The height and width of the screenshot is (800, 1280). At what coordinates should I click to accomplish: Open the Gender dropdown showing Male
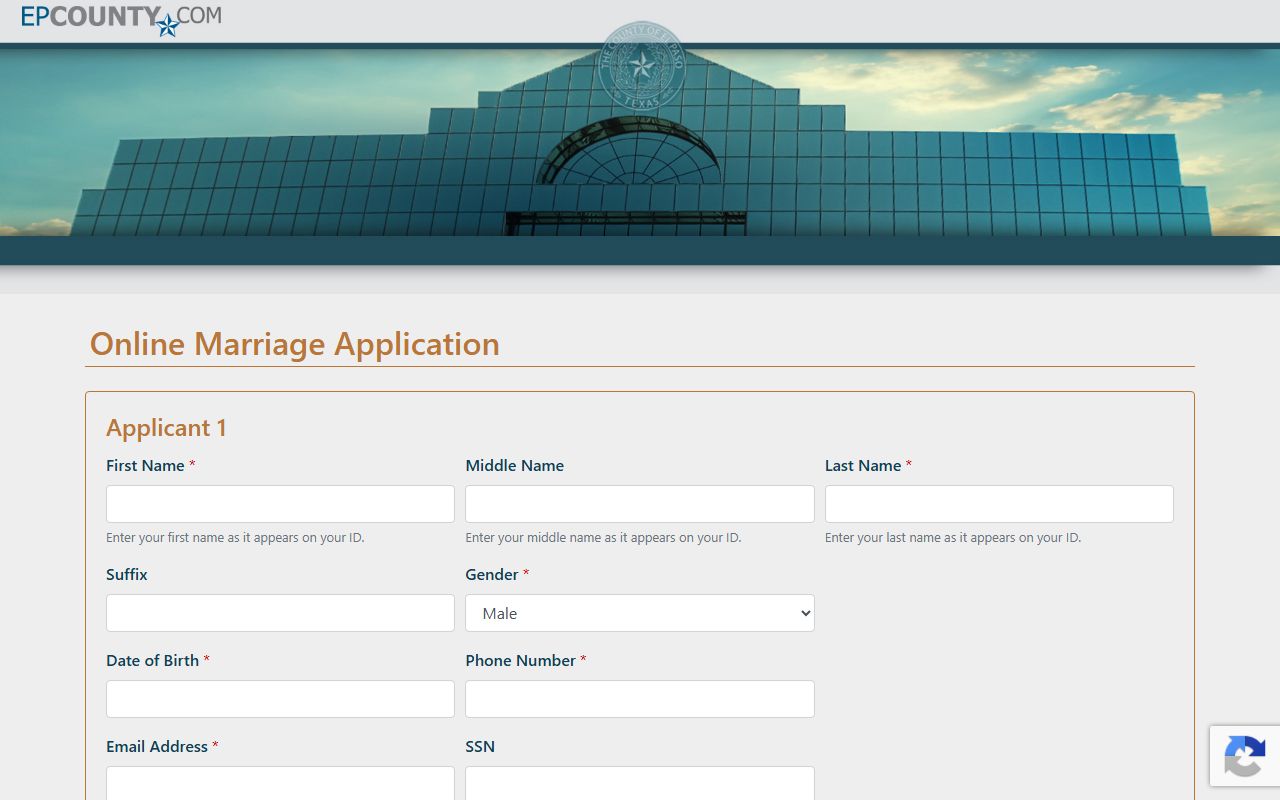[x=640, y=613]
